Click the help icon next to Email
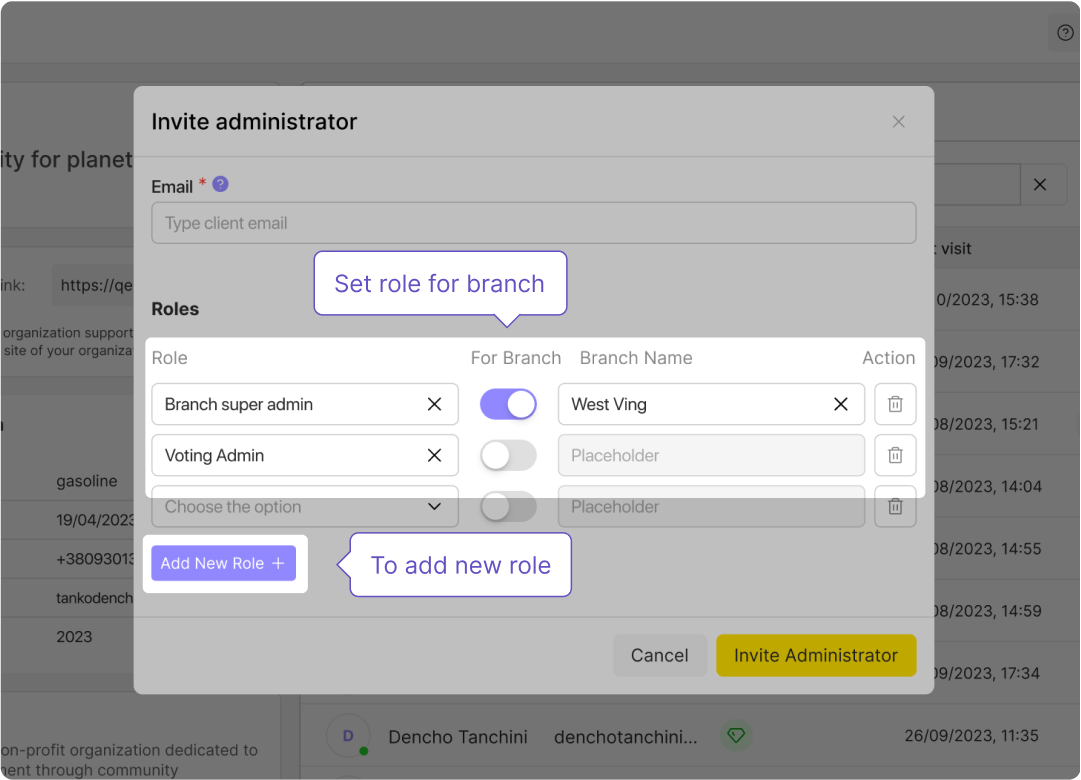This screenshot has width=1081, height=780. [220, 185]
